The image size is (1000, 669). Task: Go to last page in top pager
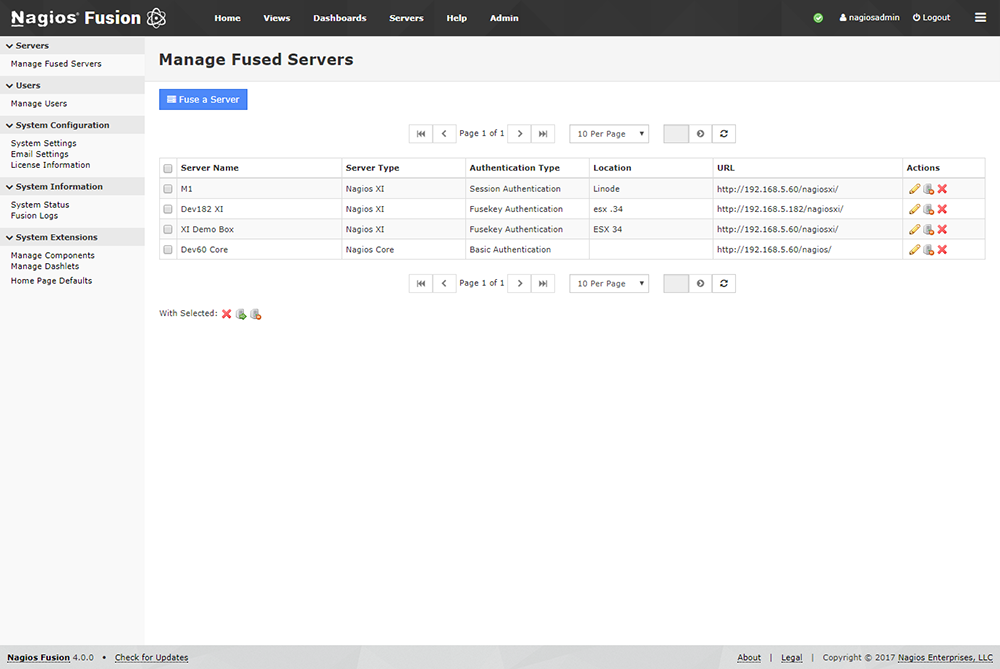(543, 134)
